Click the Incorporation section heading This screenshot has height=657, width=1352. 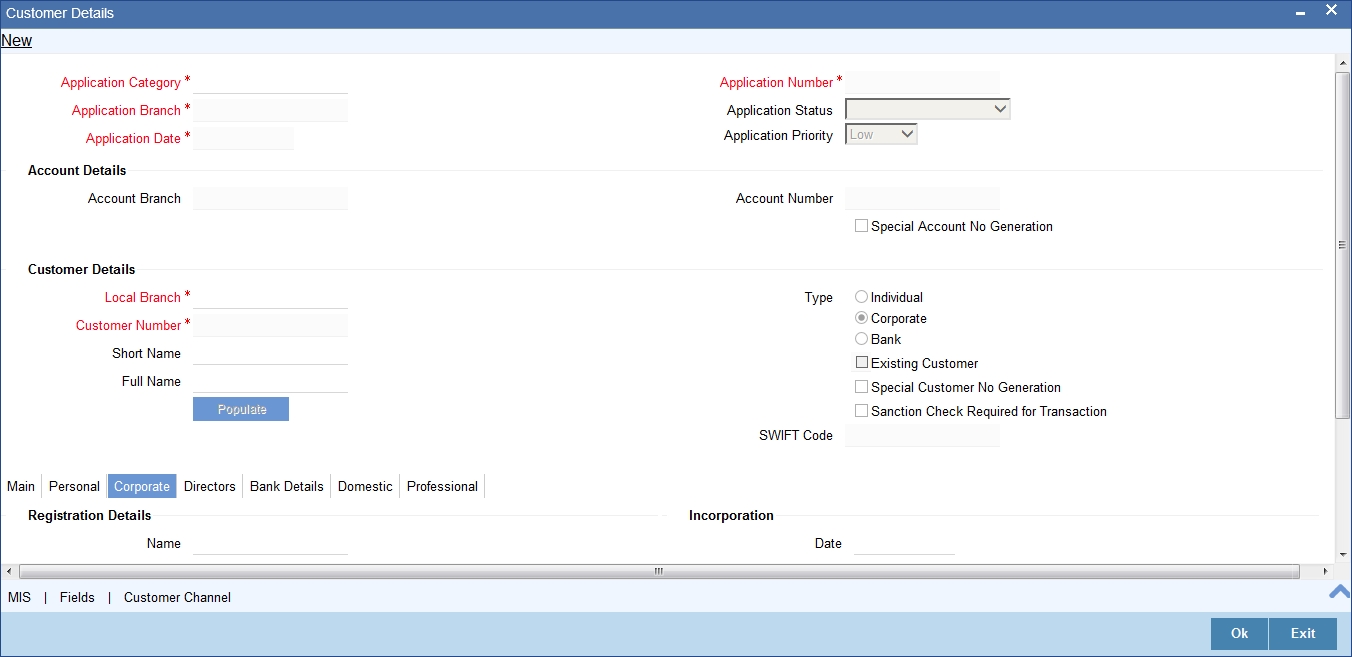point(731,515)
